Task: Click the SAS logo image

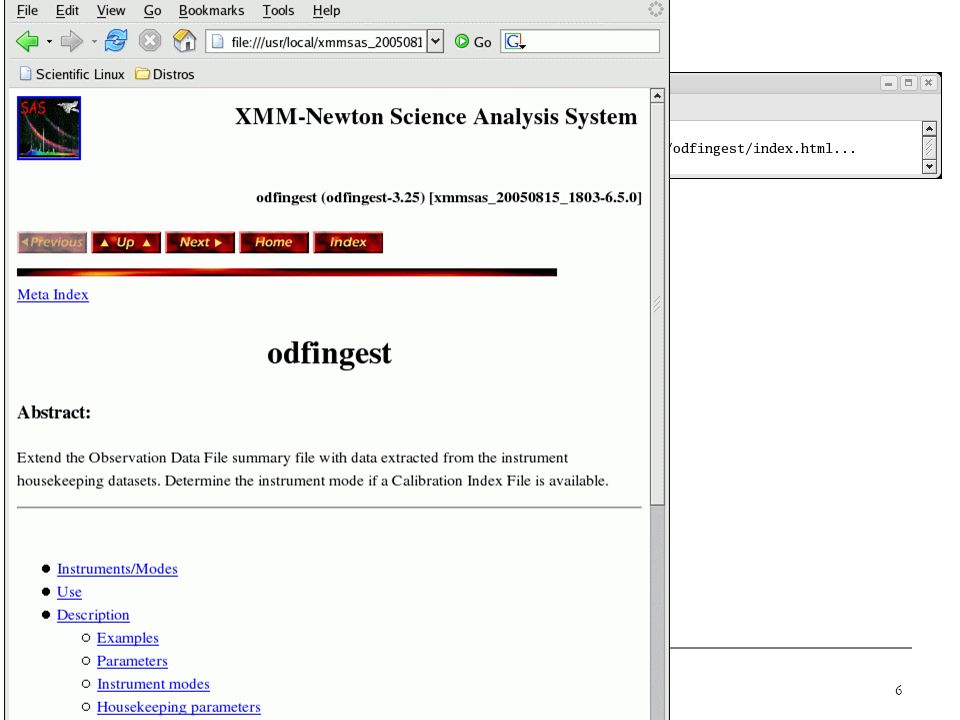Action: point(49,128)
